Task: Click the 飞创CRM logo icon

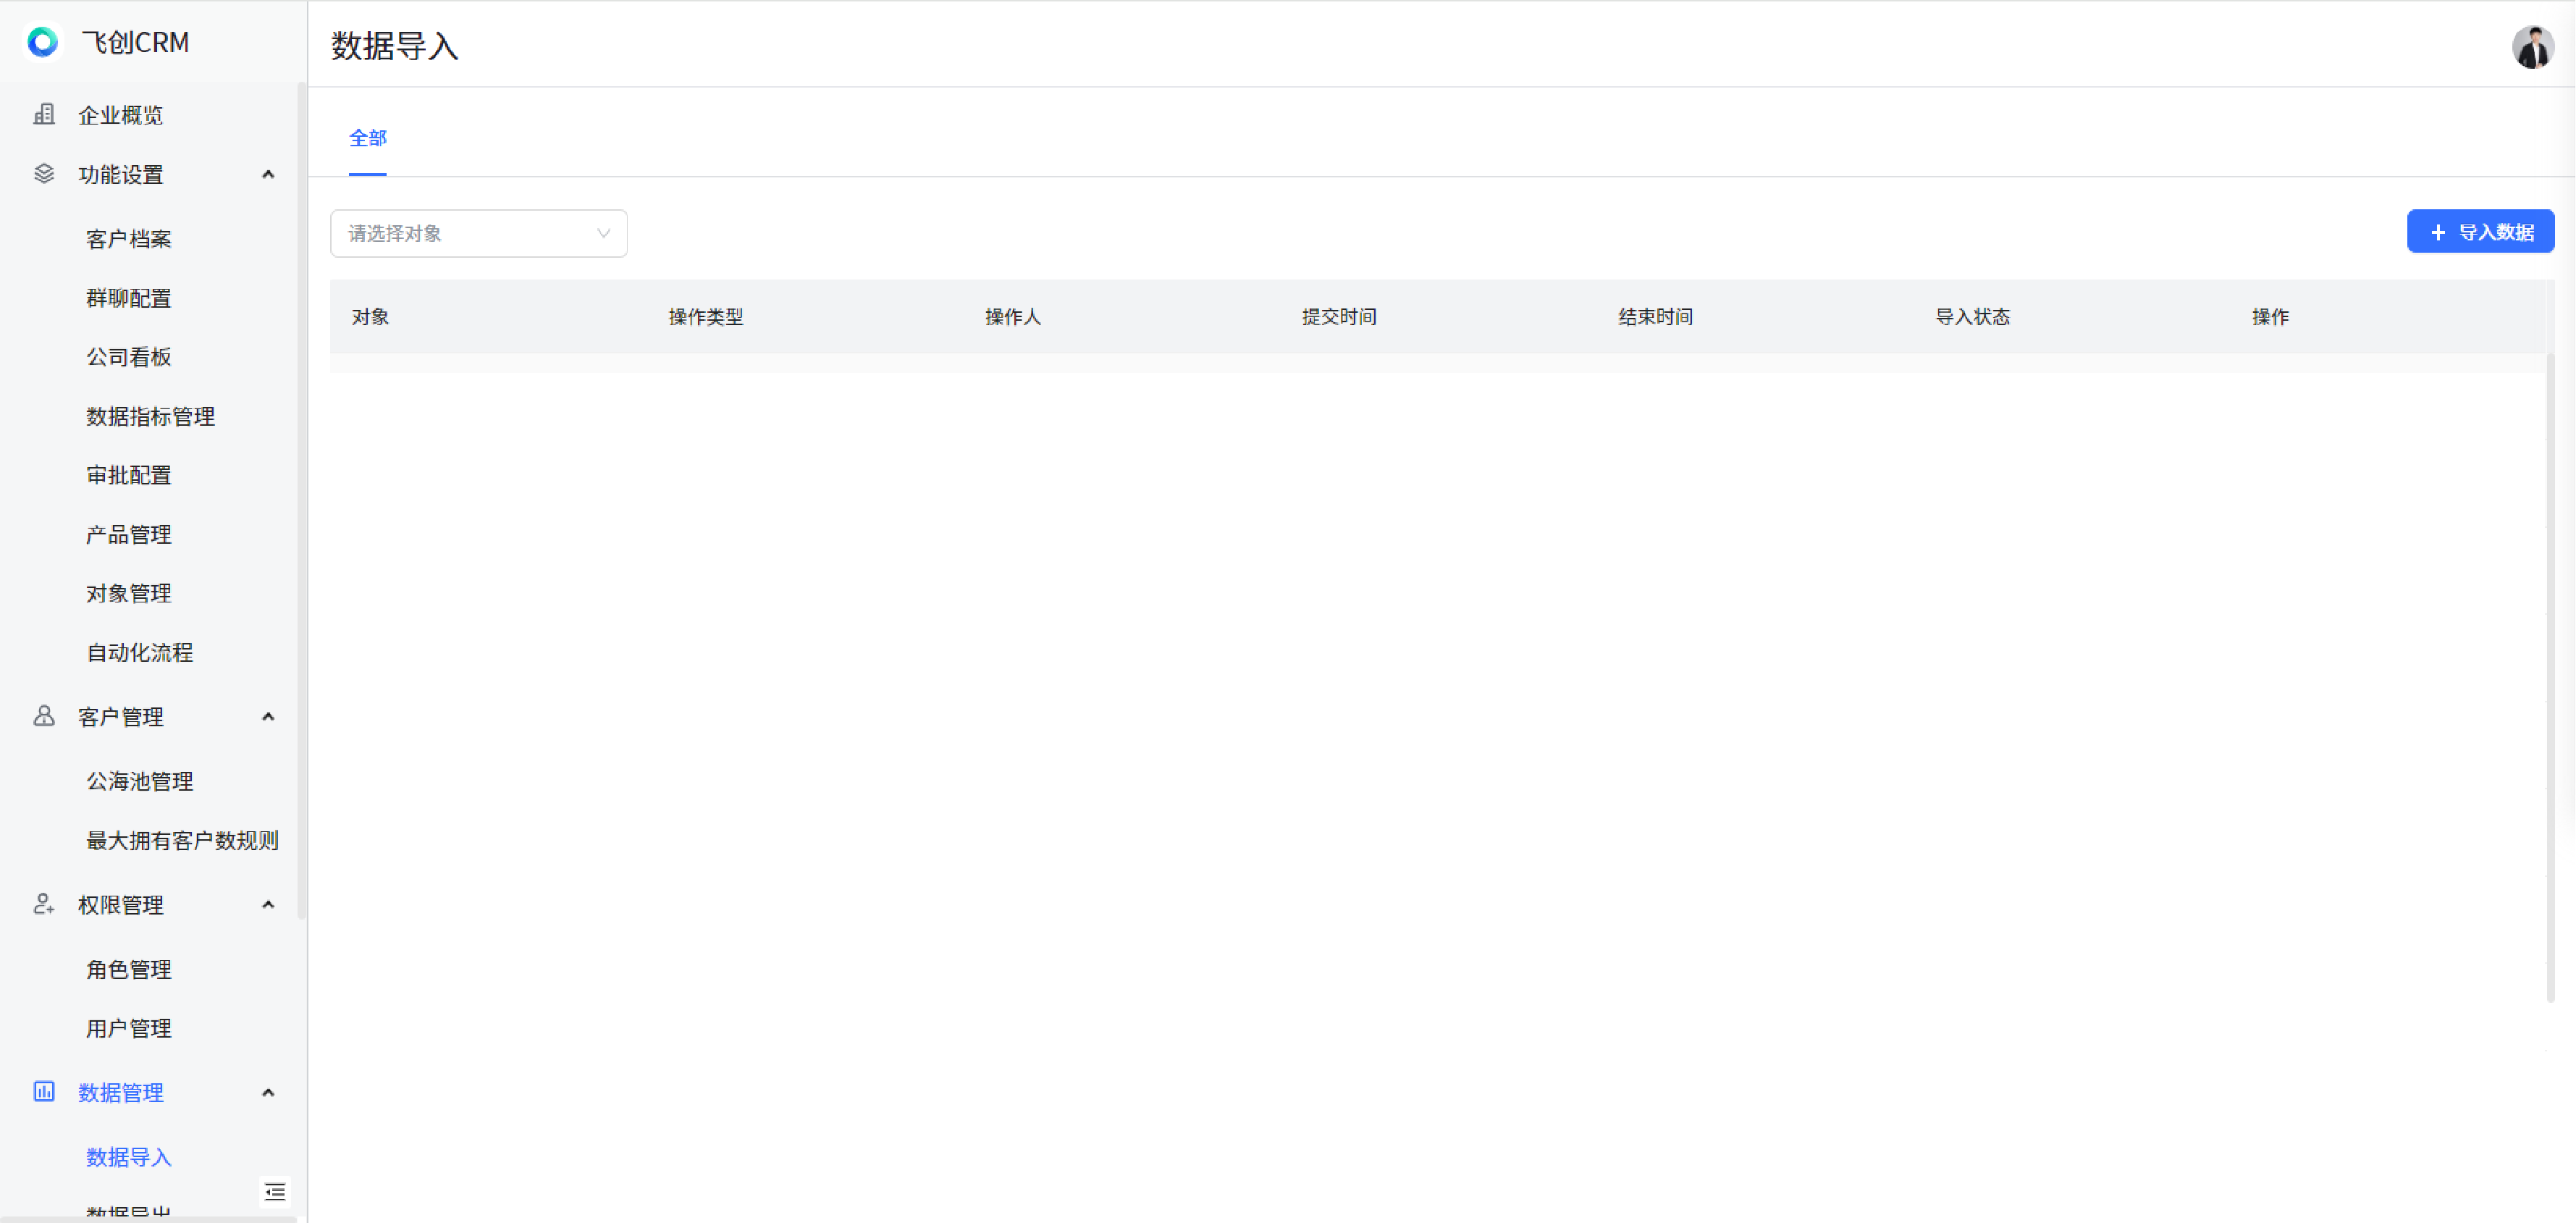Action: (42, 42)
